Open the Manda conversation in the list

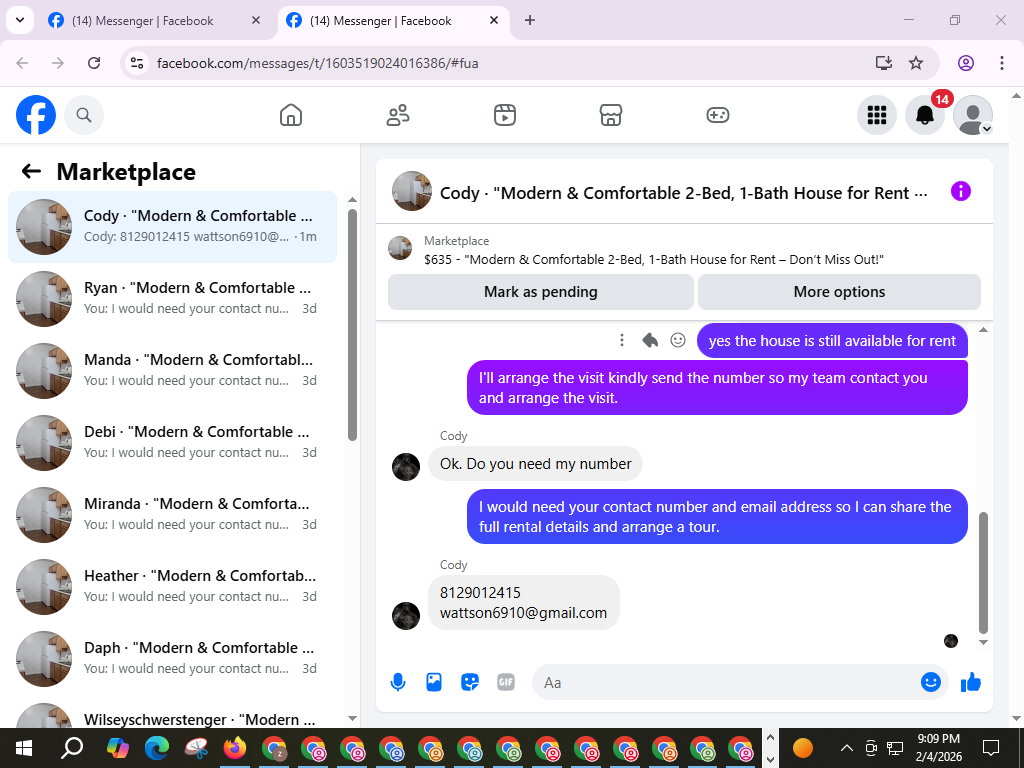[x=172, y=370]
